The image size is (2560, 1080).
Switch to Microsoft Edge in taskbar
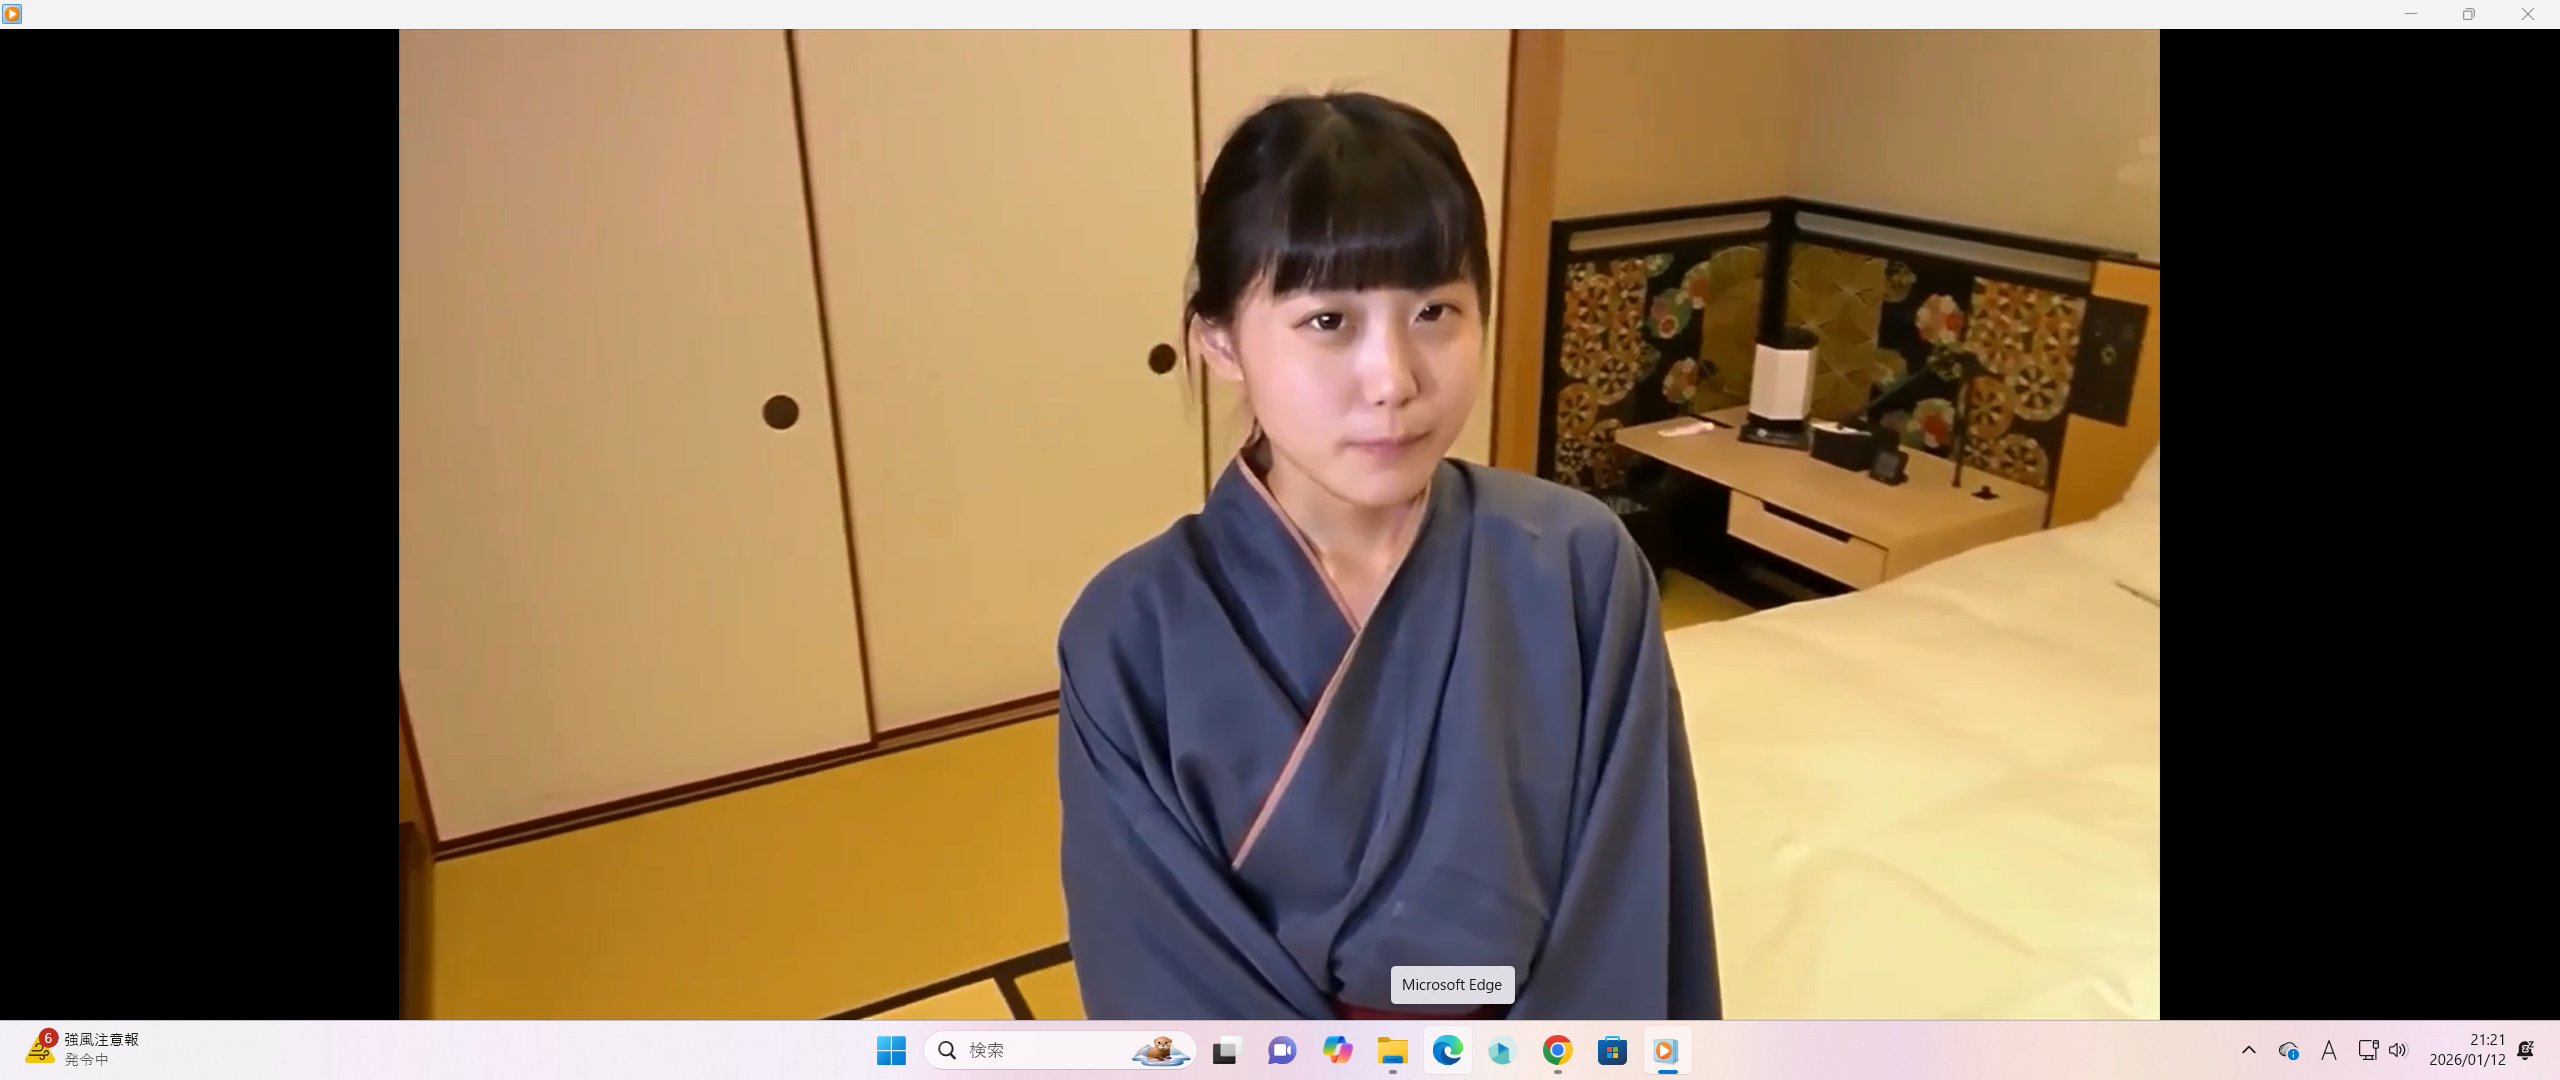pos(1447,1050)
